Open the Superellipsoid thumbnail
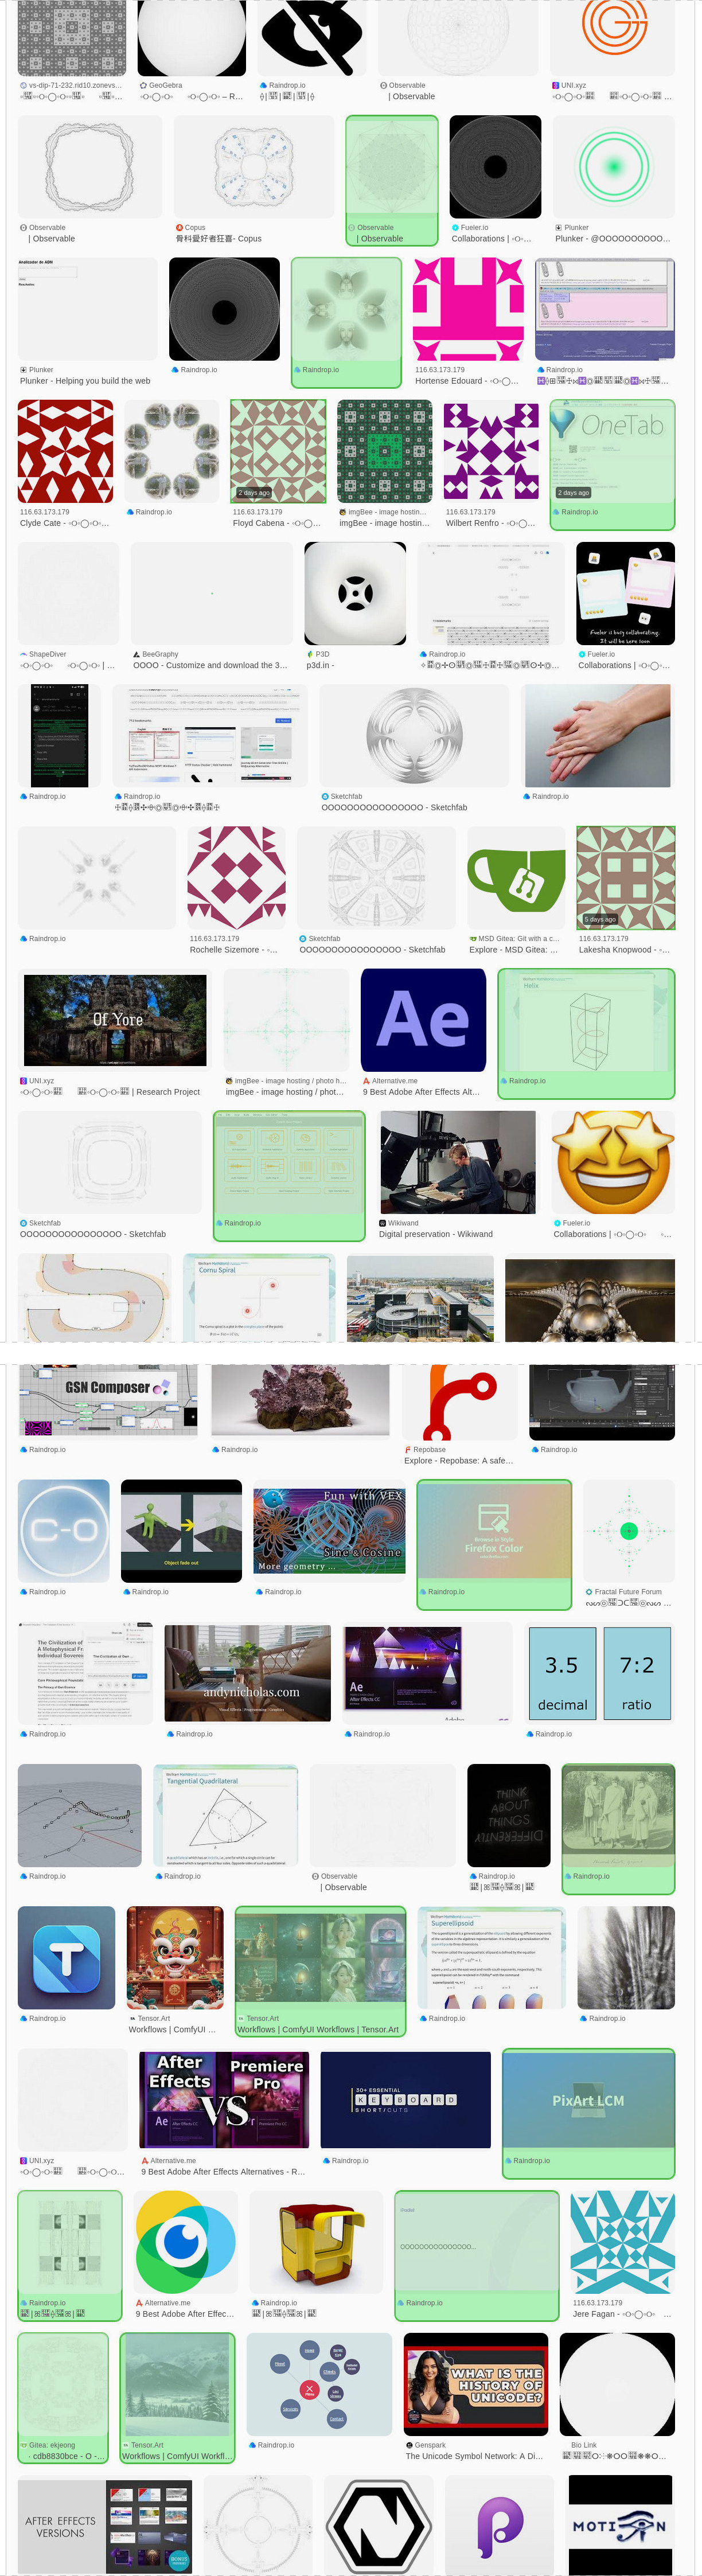The height and width of the screenshot is (2576, 702). point(491,1957)
